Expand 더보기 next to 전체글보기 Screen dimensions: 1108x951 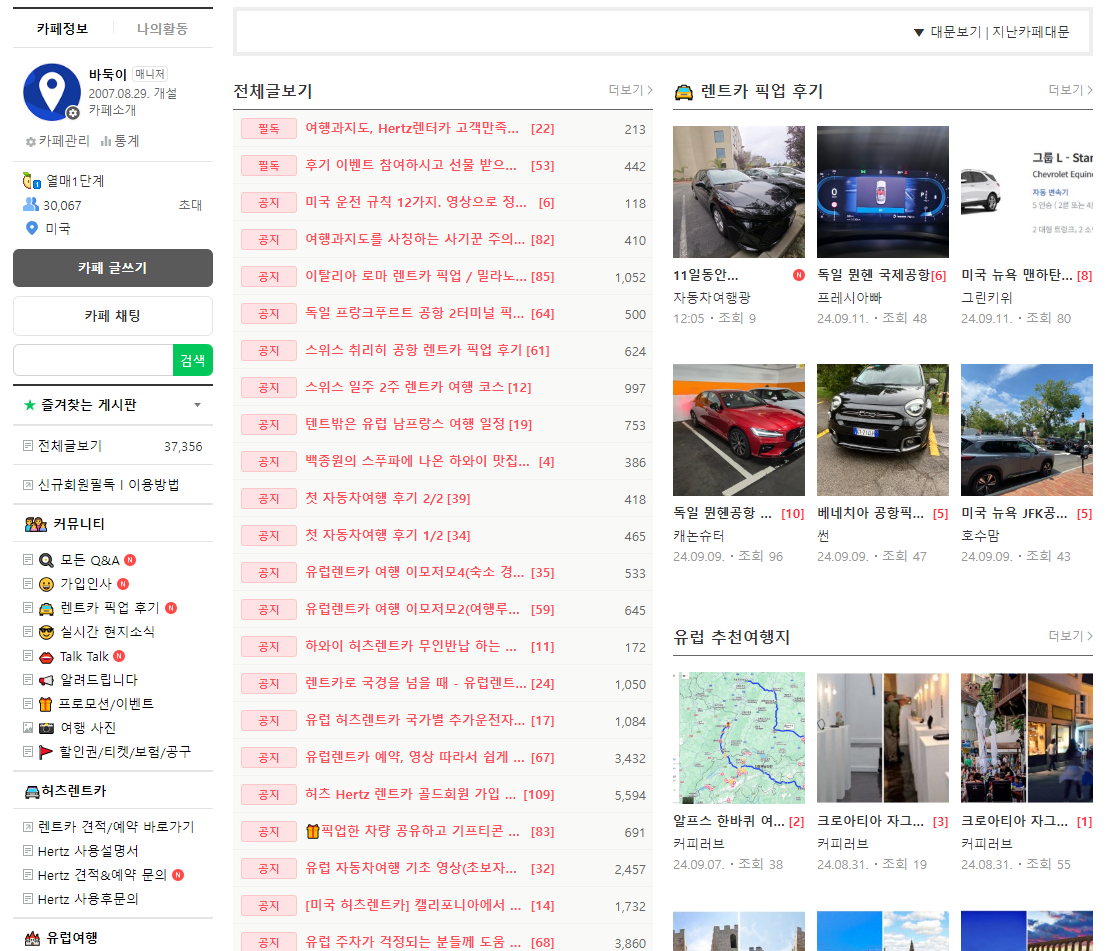630,90
